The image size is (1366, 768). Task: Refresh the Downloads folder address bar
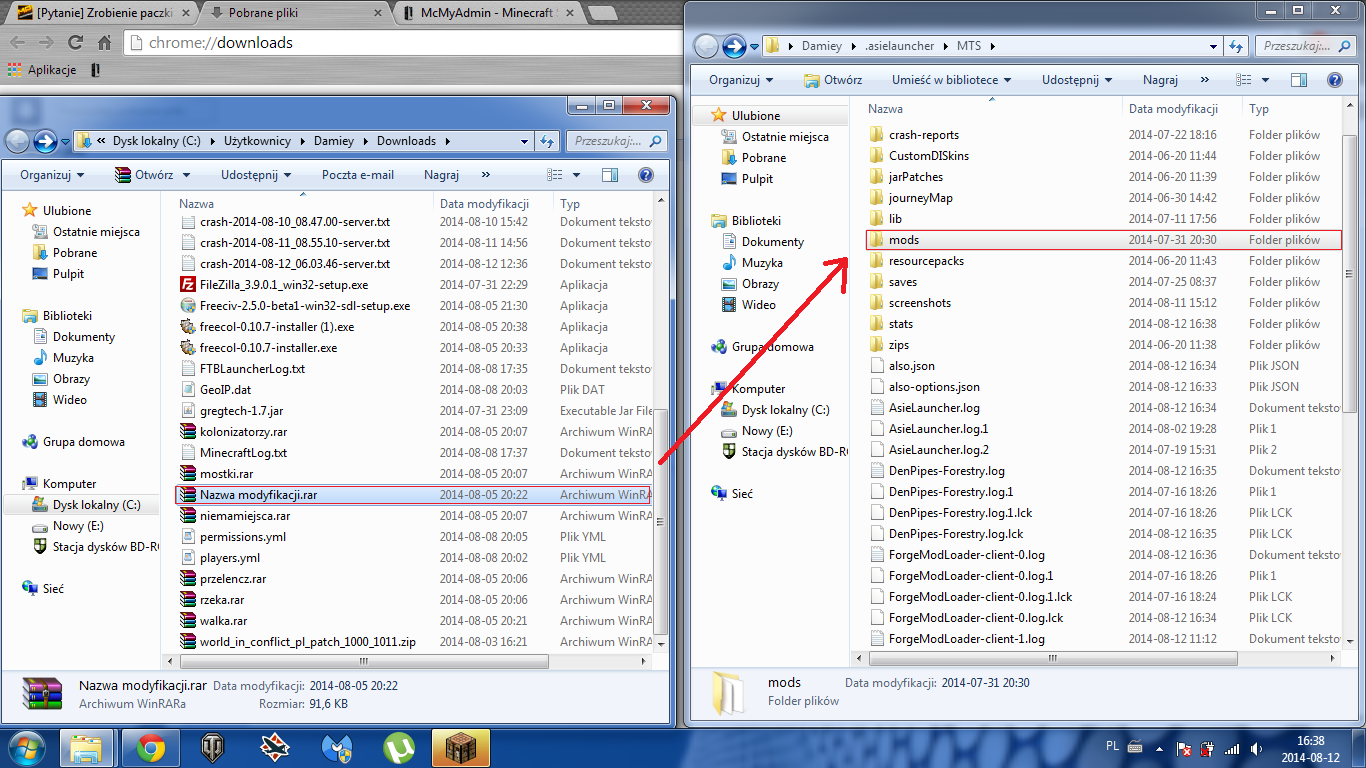(x=548, y=142)
